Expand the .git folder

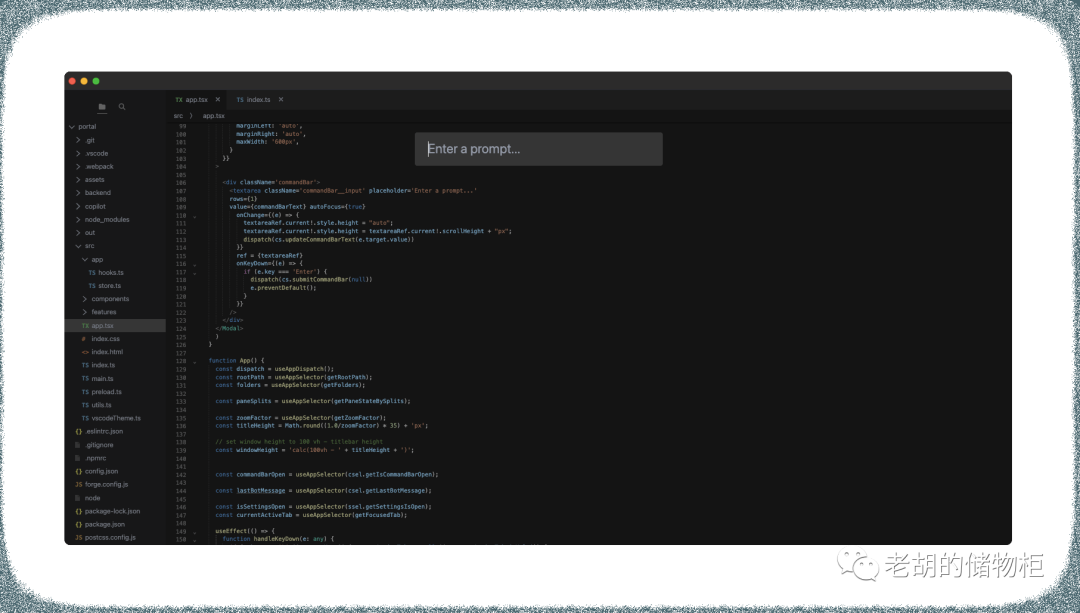(x=79, y=141)
